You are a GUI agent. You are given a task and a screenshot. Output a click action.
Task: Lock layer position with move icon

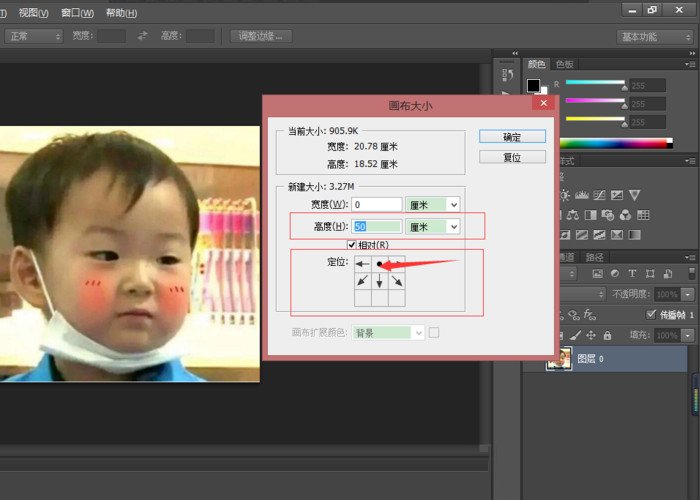pos(591,335)
